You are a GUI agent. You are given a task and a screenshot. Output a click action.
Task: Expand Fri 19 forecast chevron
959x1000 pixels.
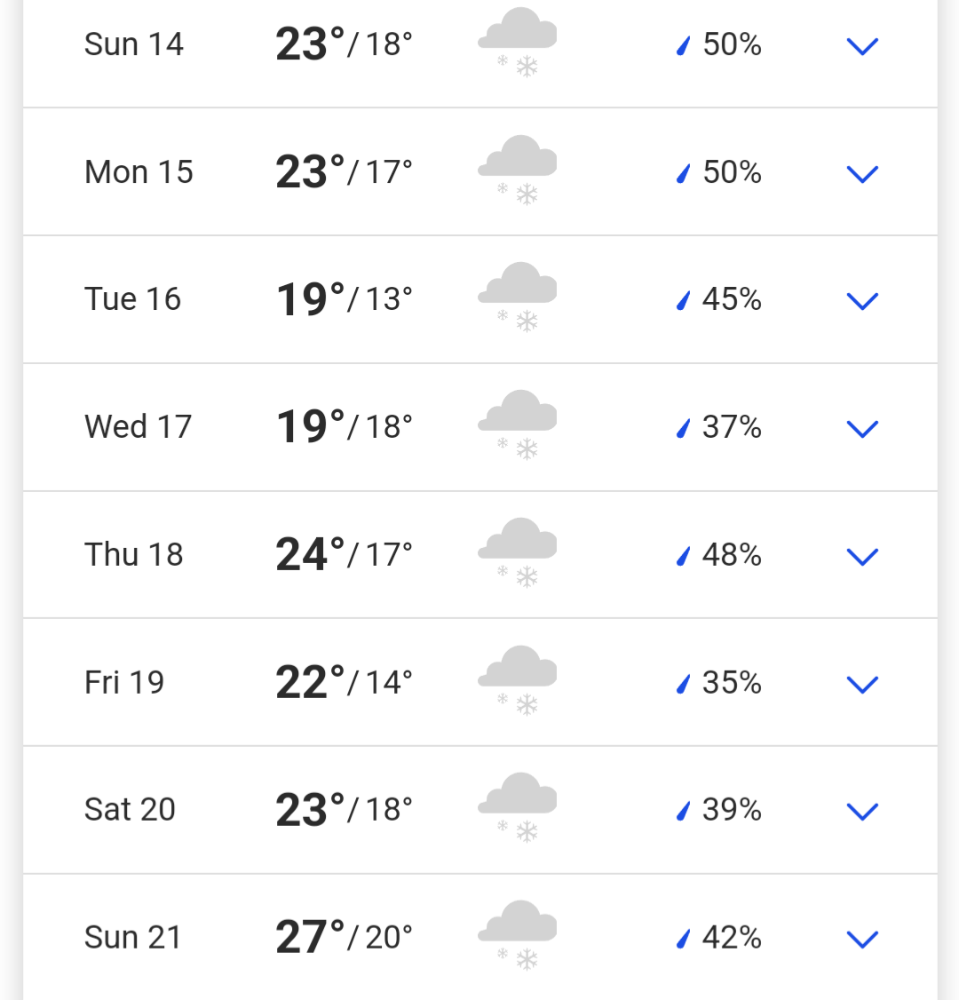tap(862, 684)
